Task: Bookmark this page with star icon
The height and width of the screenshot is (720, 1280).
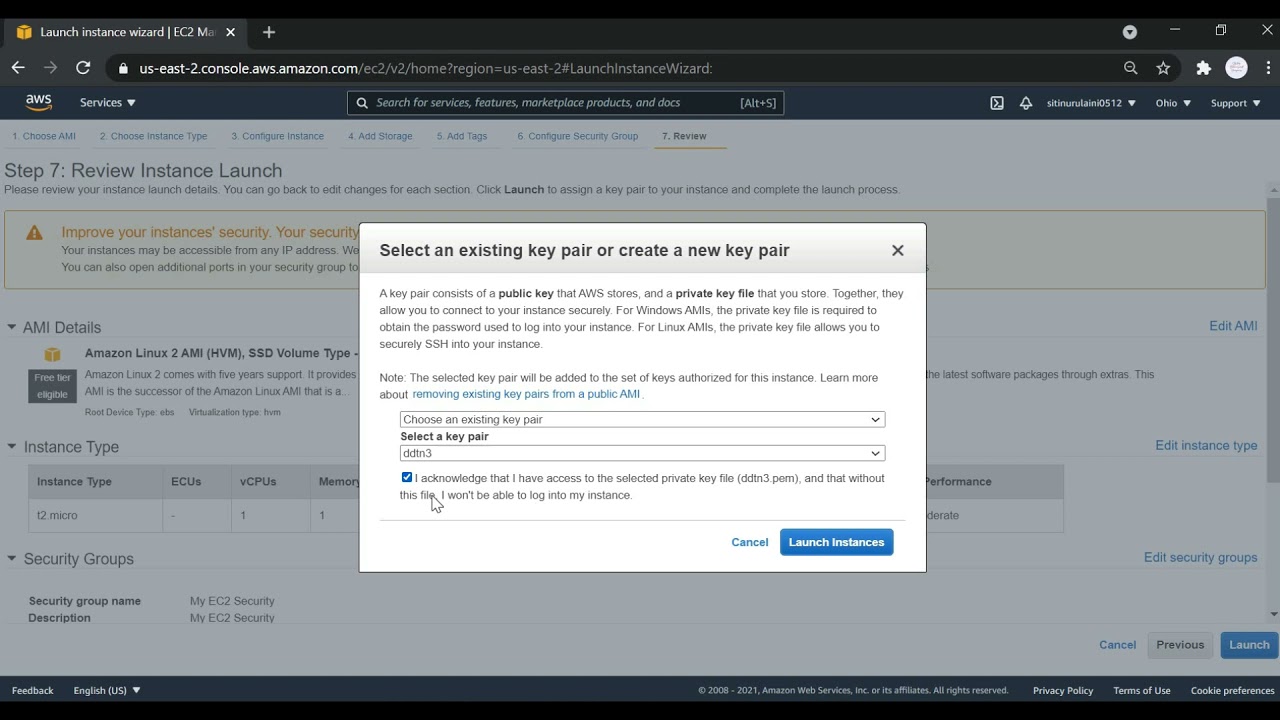Action: coord(1163,68)
